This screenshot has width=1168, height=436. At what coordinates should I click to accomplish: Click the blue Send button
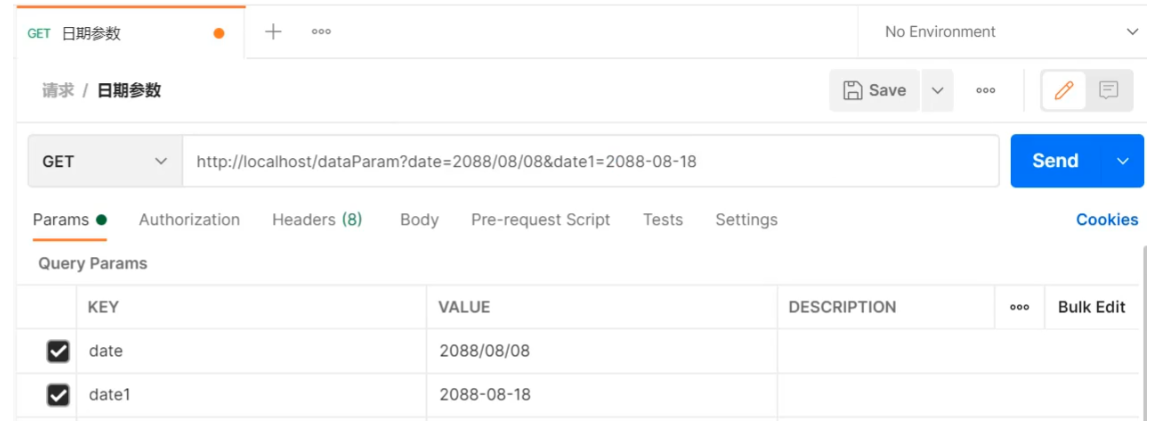[1056, 161]
